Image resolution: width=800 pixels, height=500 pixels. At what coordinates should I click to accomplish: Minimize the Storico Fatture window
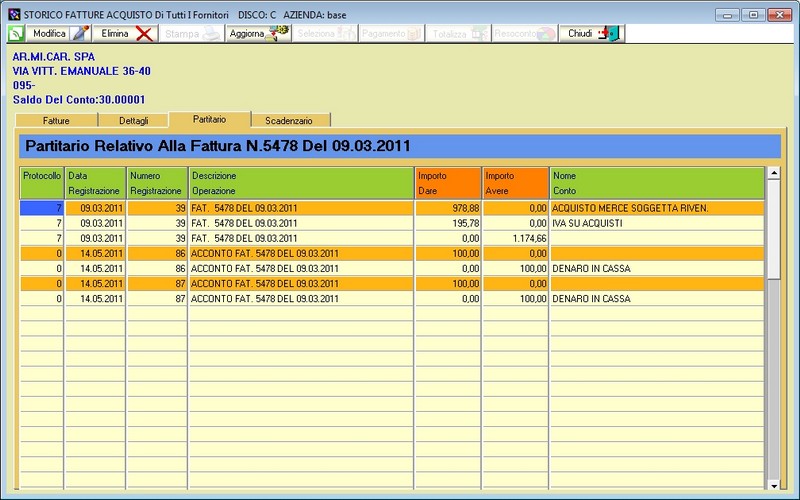click(x=727, y=15)
